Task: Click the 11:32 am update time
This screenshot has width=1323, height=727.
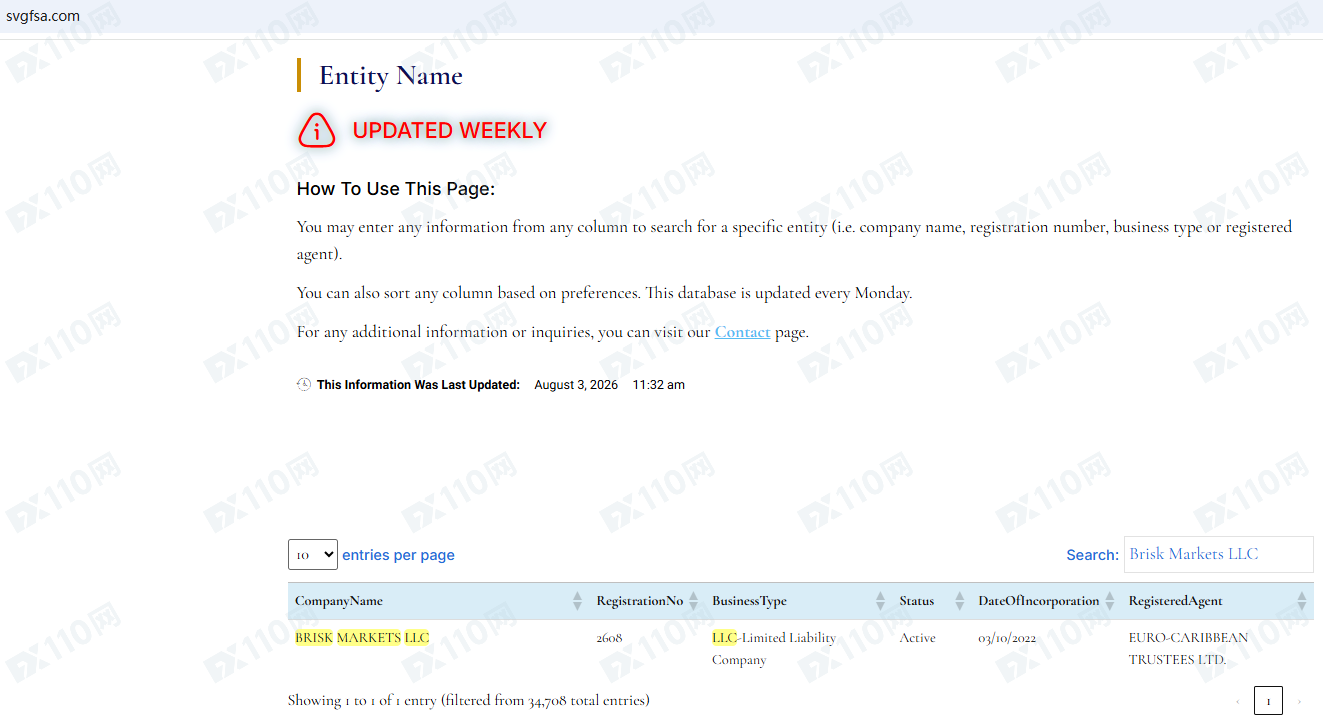Action: click(659, 385)
